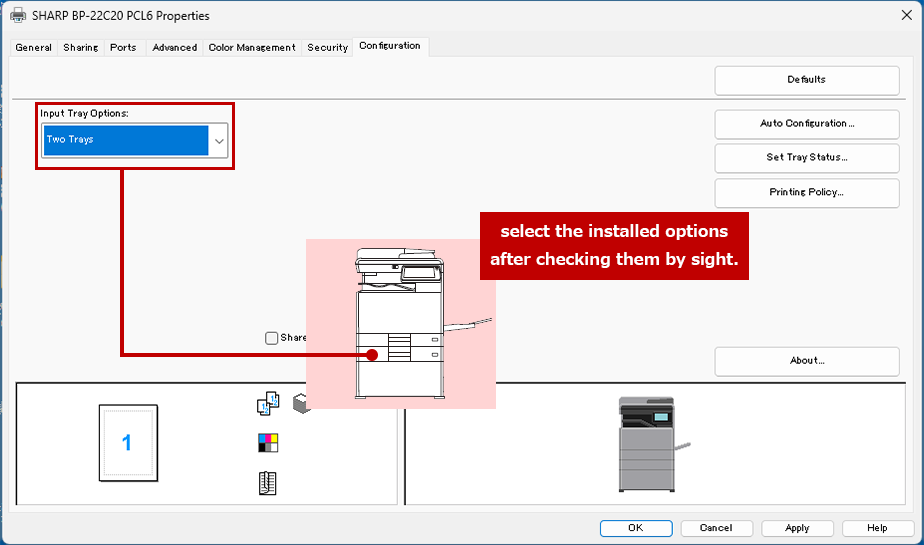Switch to the Advanced tab

174,48
